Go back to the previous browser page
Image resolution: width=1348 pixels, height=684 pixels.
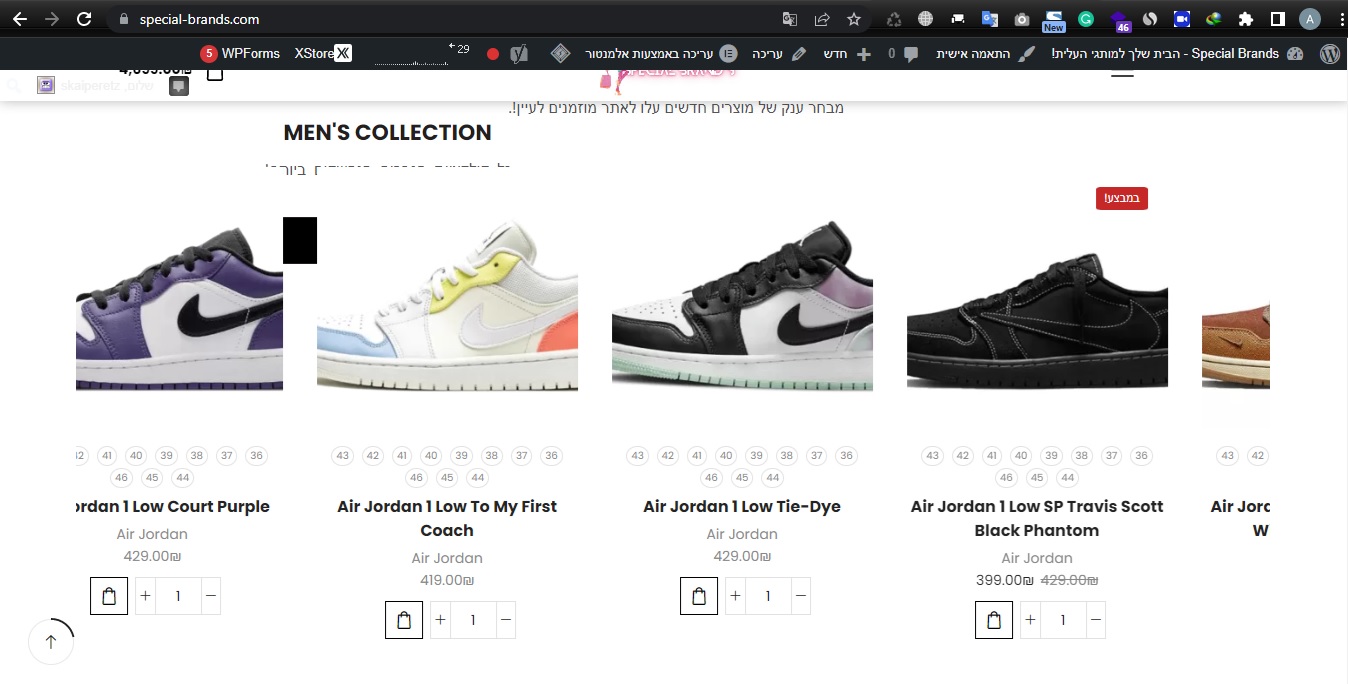(x=20, y=19)
